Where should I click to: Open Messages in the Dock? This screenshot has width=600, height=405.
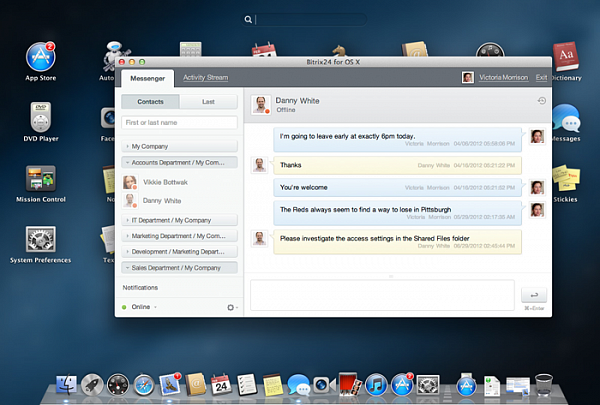tap(299, 385)
